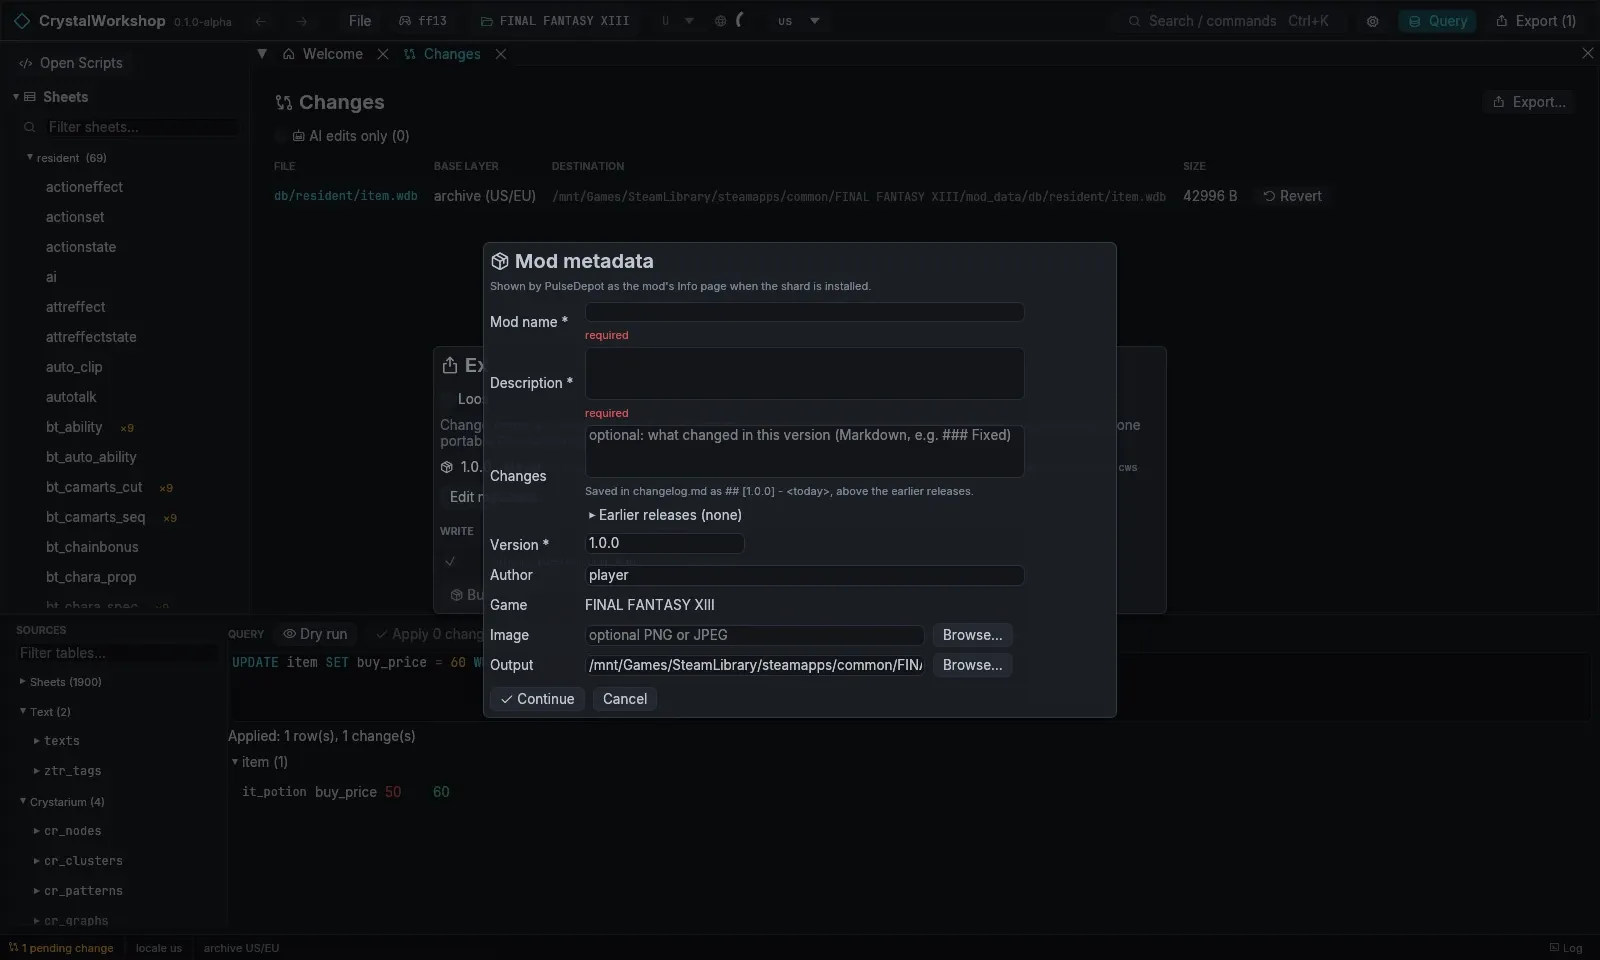Expand Earlier releases (none) disclosure

coord(665,515)
